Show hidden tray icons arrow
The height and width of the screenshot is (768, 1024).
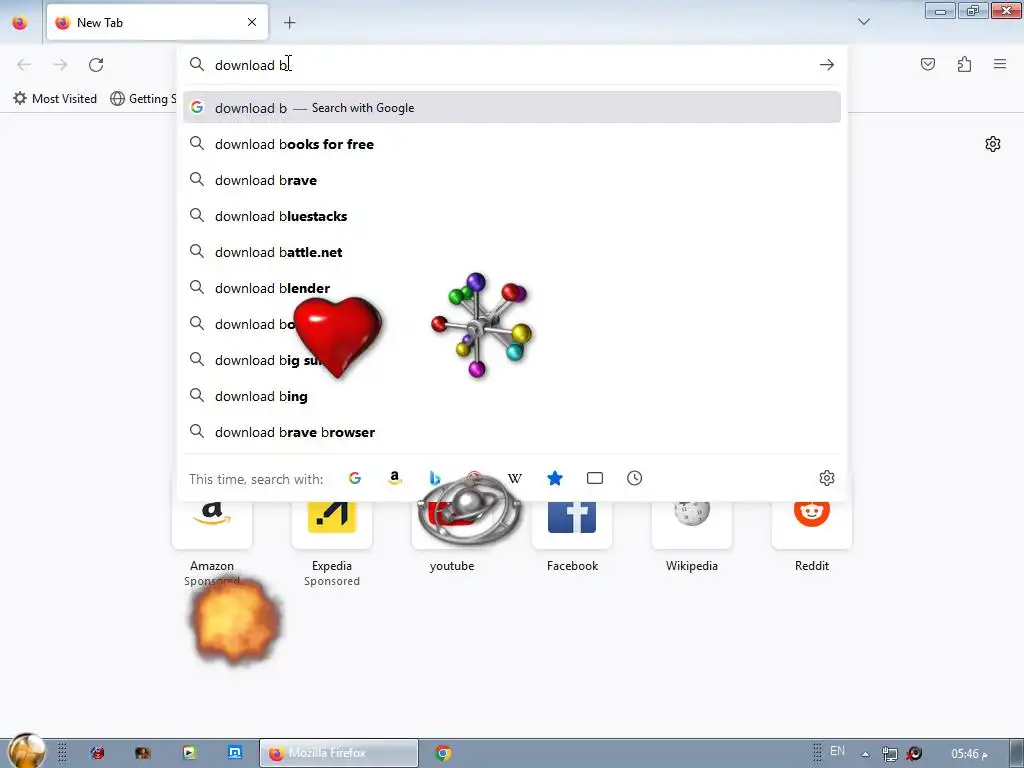865,754
